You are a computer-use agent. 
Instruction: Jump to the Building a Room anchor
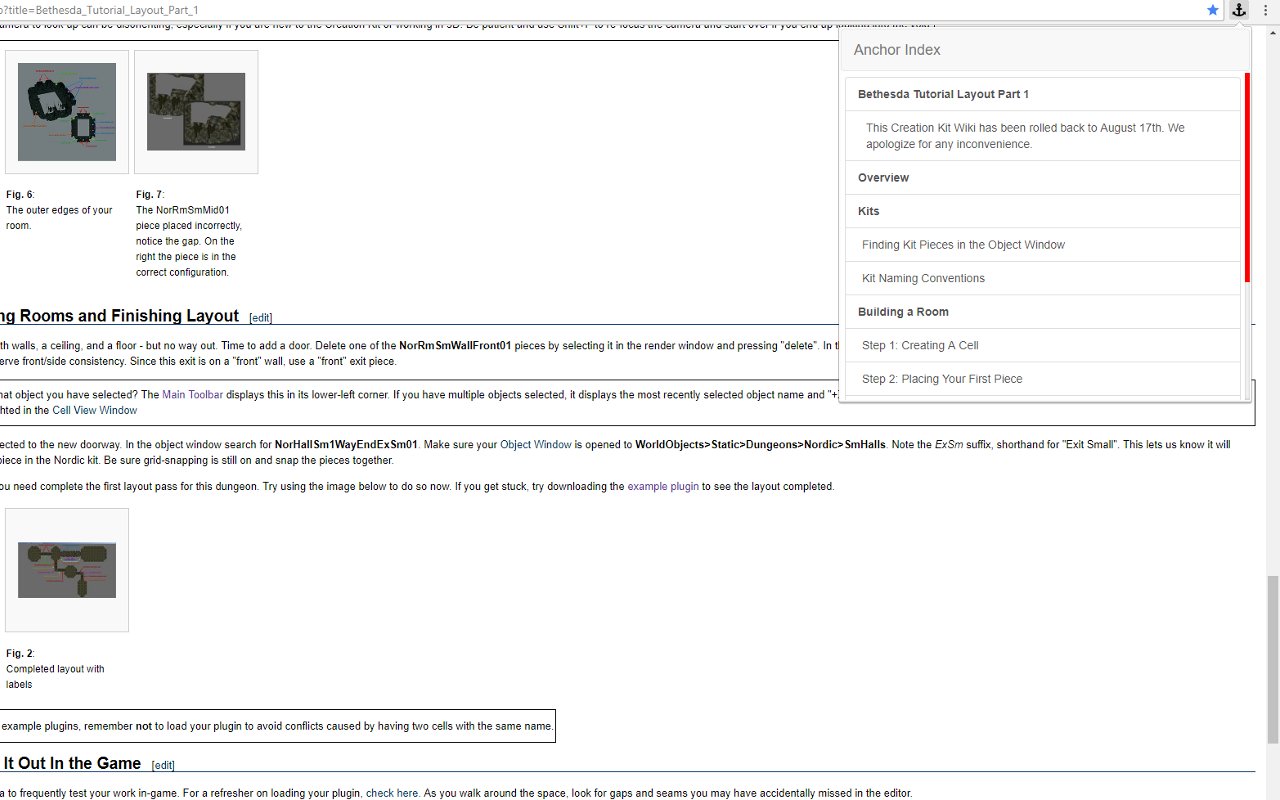click(1043, 312)
